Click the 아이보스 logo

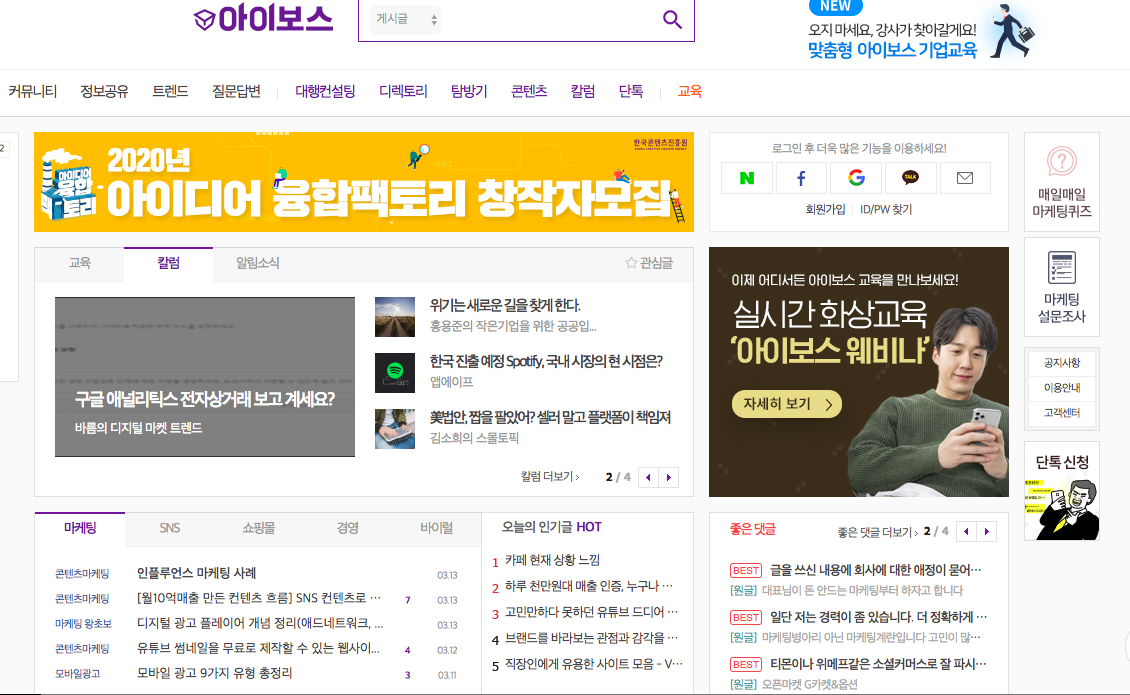coord(263,18)
